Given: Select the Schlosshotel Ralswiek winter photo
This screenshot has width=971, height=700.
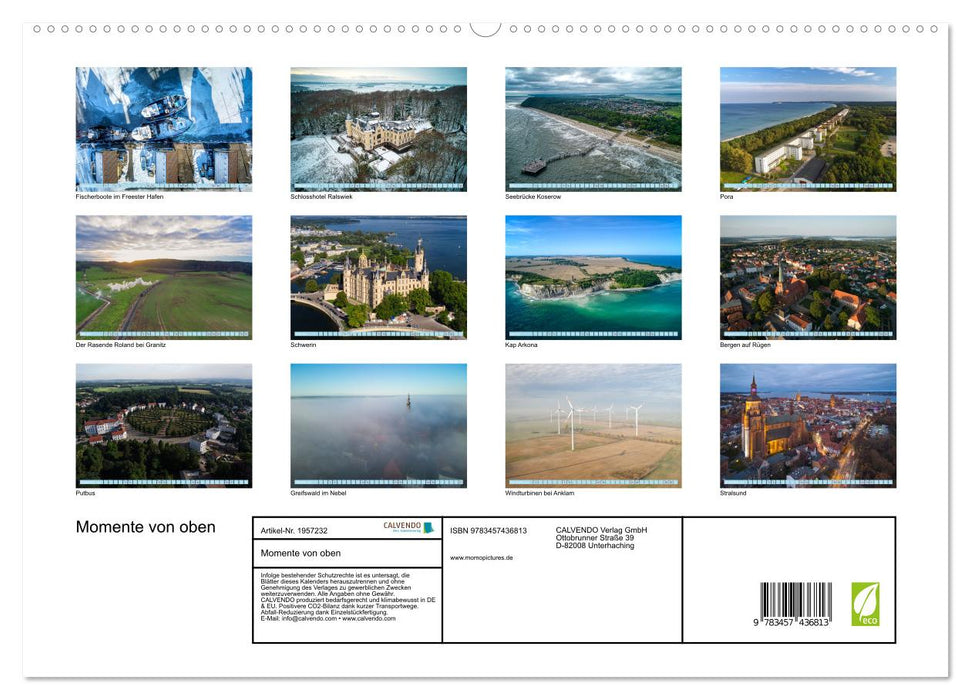Looking at the screenshot, I should coord(377,129).
